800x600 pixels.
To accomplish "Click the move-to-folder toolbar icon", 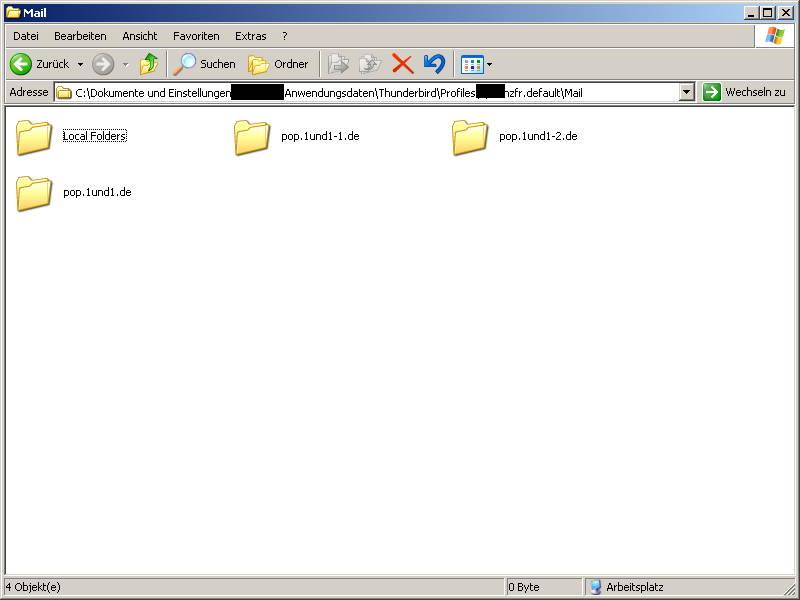I will click(x=338, y=64).
